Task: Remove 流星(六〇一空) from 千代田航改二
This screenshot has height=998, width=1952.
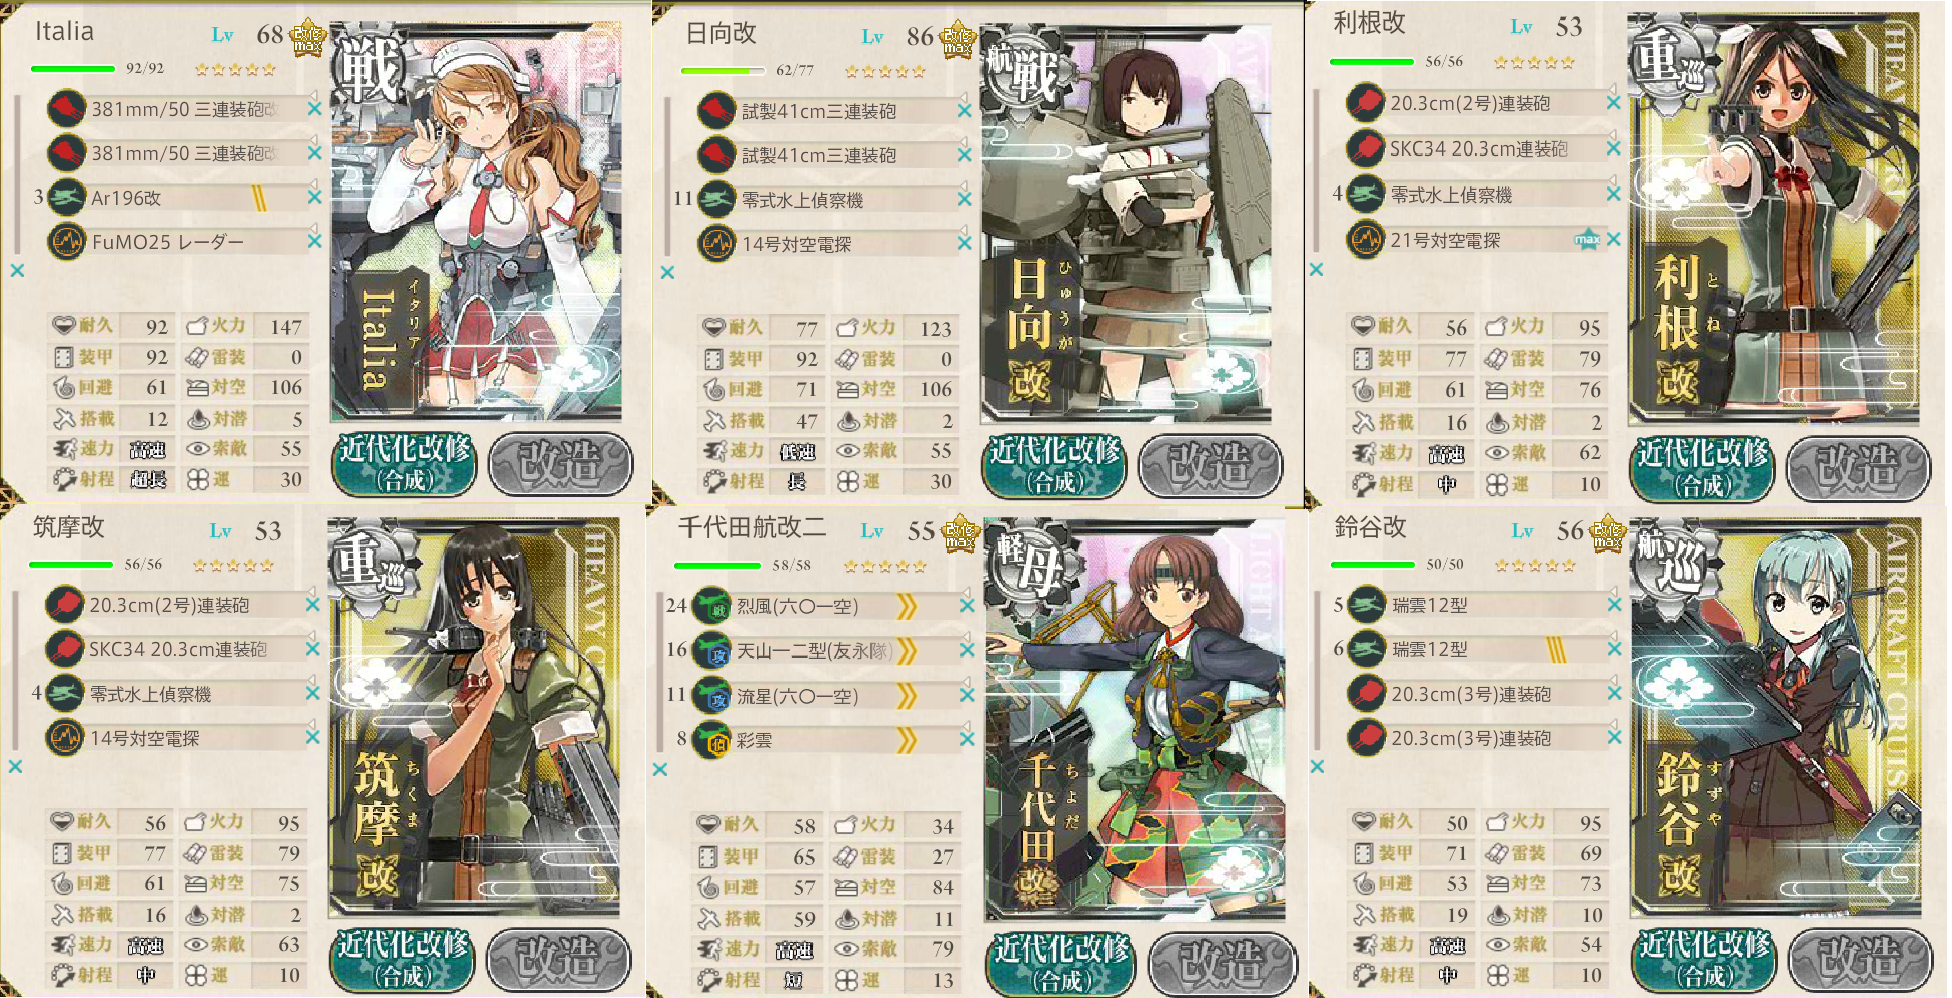Action: click(x=966, y=695)
